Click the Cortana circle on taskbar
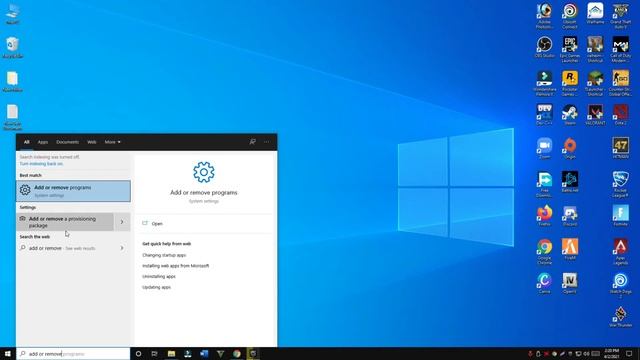 click(x=138, y=353)
